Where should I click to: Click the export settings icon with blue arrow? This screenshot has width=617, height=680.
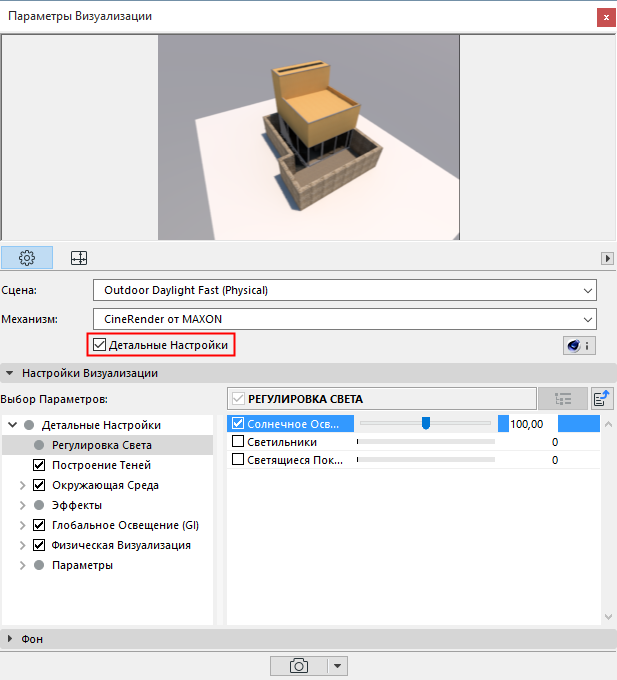click(602, 399)
